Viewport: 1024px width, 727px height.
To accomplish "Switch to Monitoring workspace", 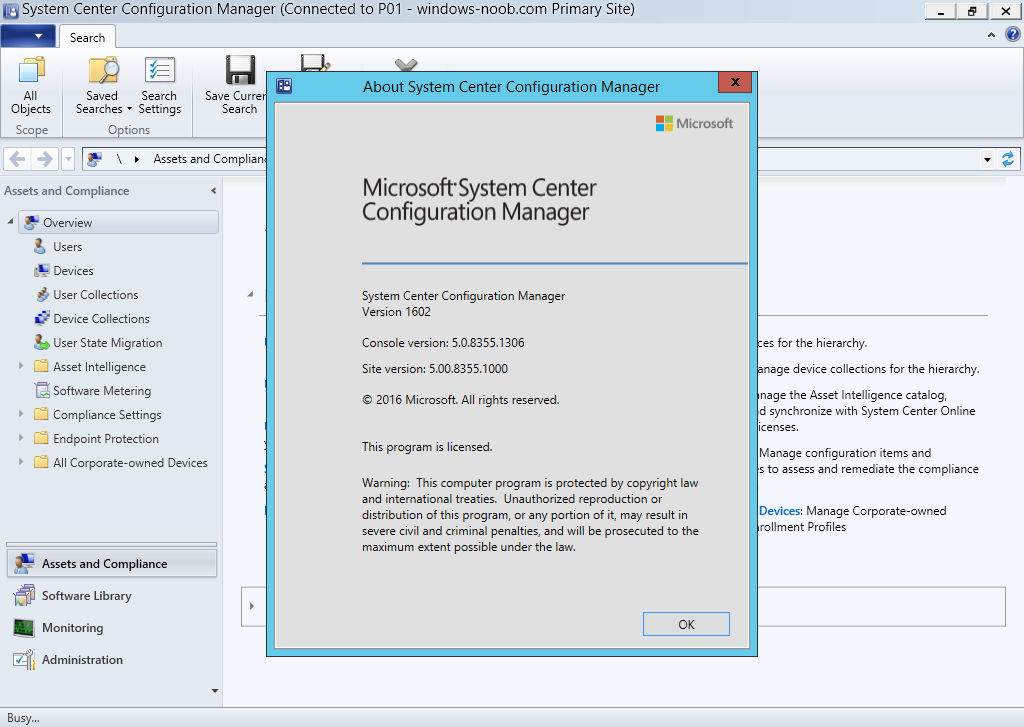I will [x=112, y=628].
